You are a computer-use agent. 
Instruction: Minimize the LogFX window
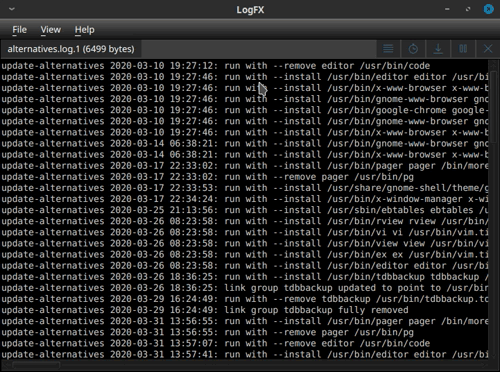[x=447, y=9]
